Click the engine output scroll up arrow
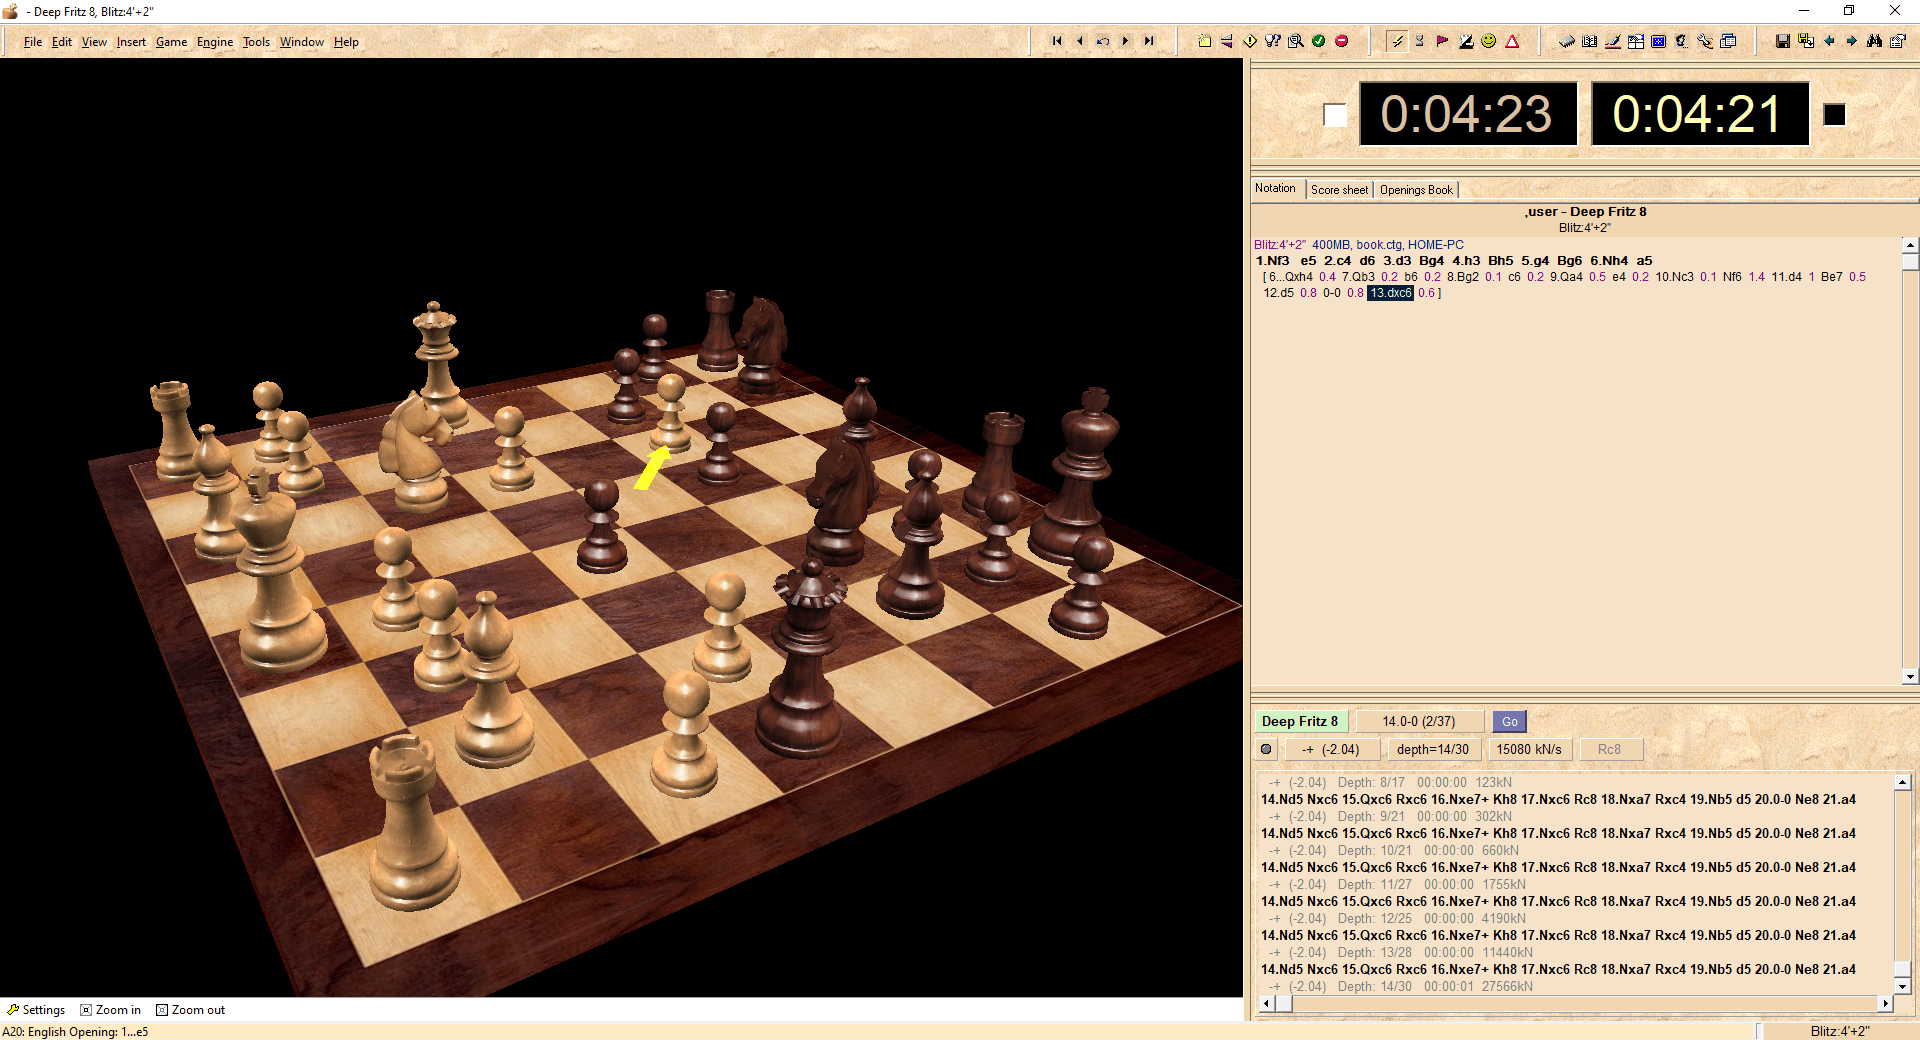1920x1040 pixels. click(x=1903, y=782)
